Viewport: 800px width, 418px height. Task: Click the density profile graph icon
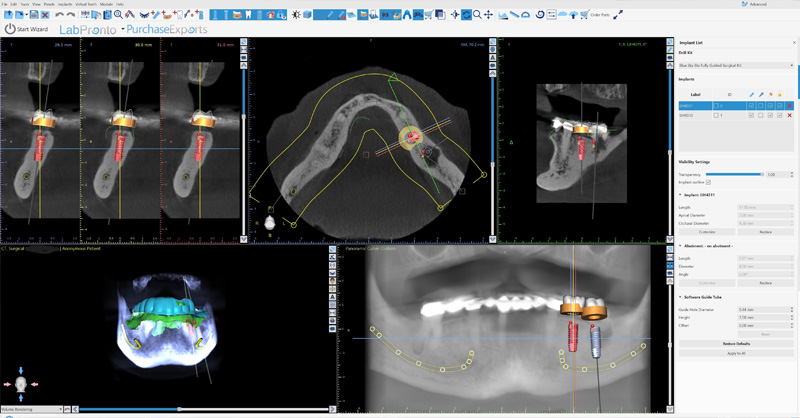503,15
